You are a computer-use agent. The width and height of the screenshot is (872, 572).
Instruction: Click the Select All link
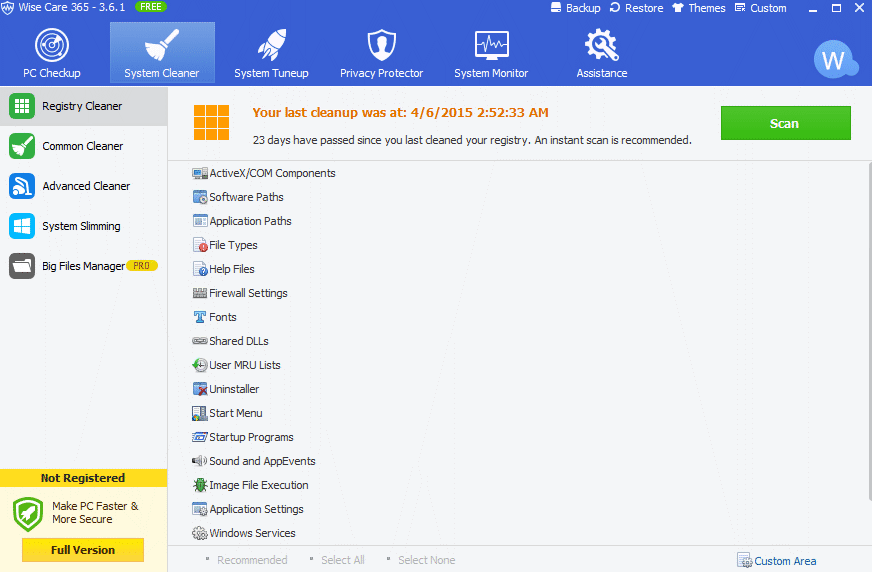coord(343,560)
